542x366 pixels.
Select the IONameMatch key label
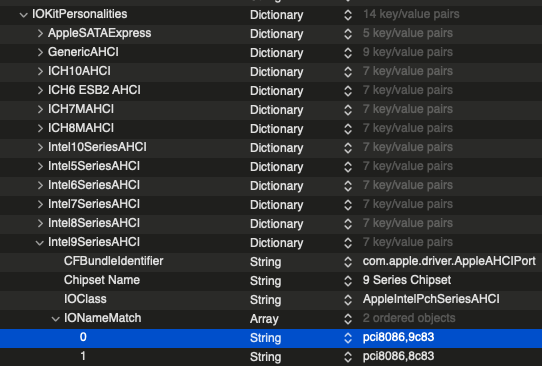pos(102,318)
